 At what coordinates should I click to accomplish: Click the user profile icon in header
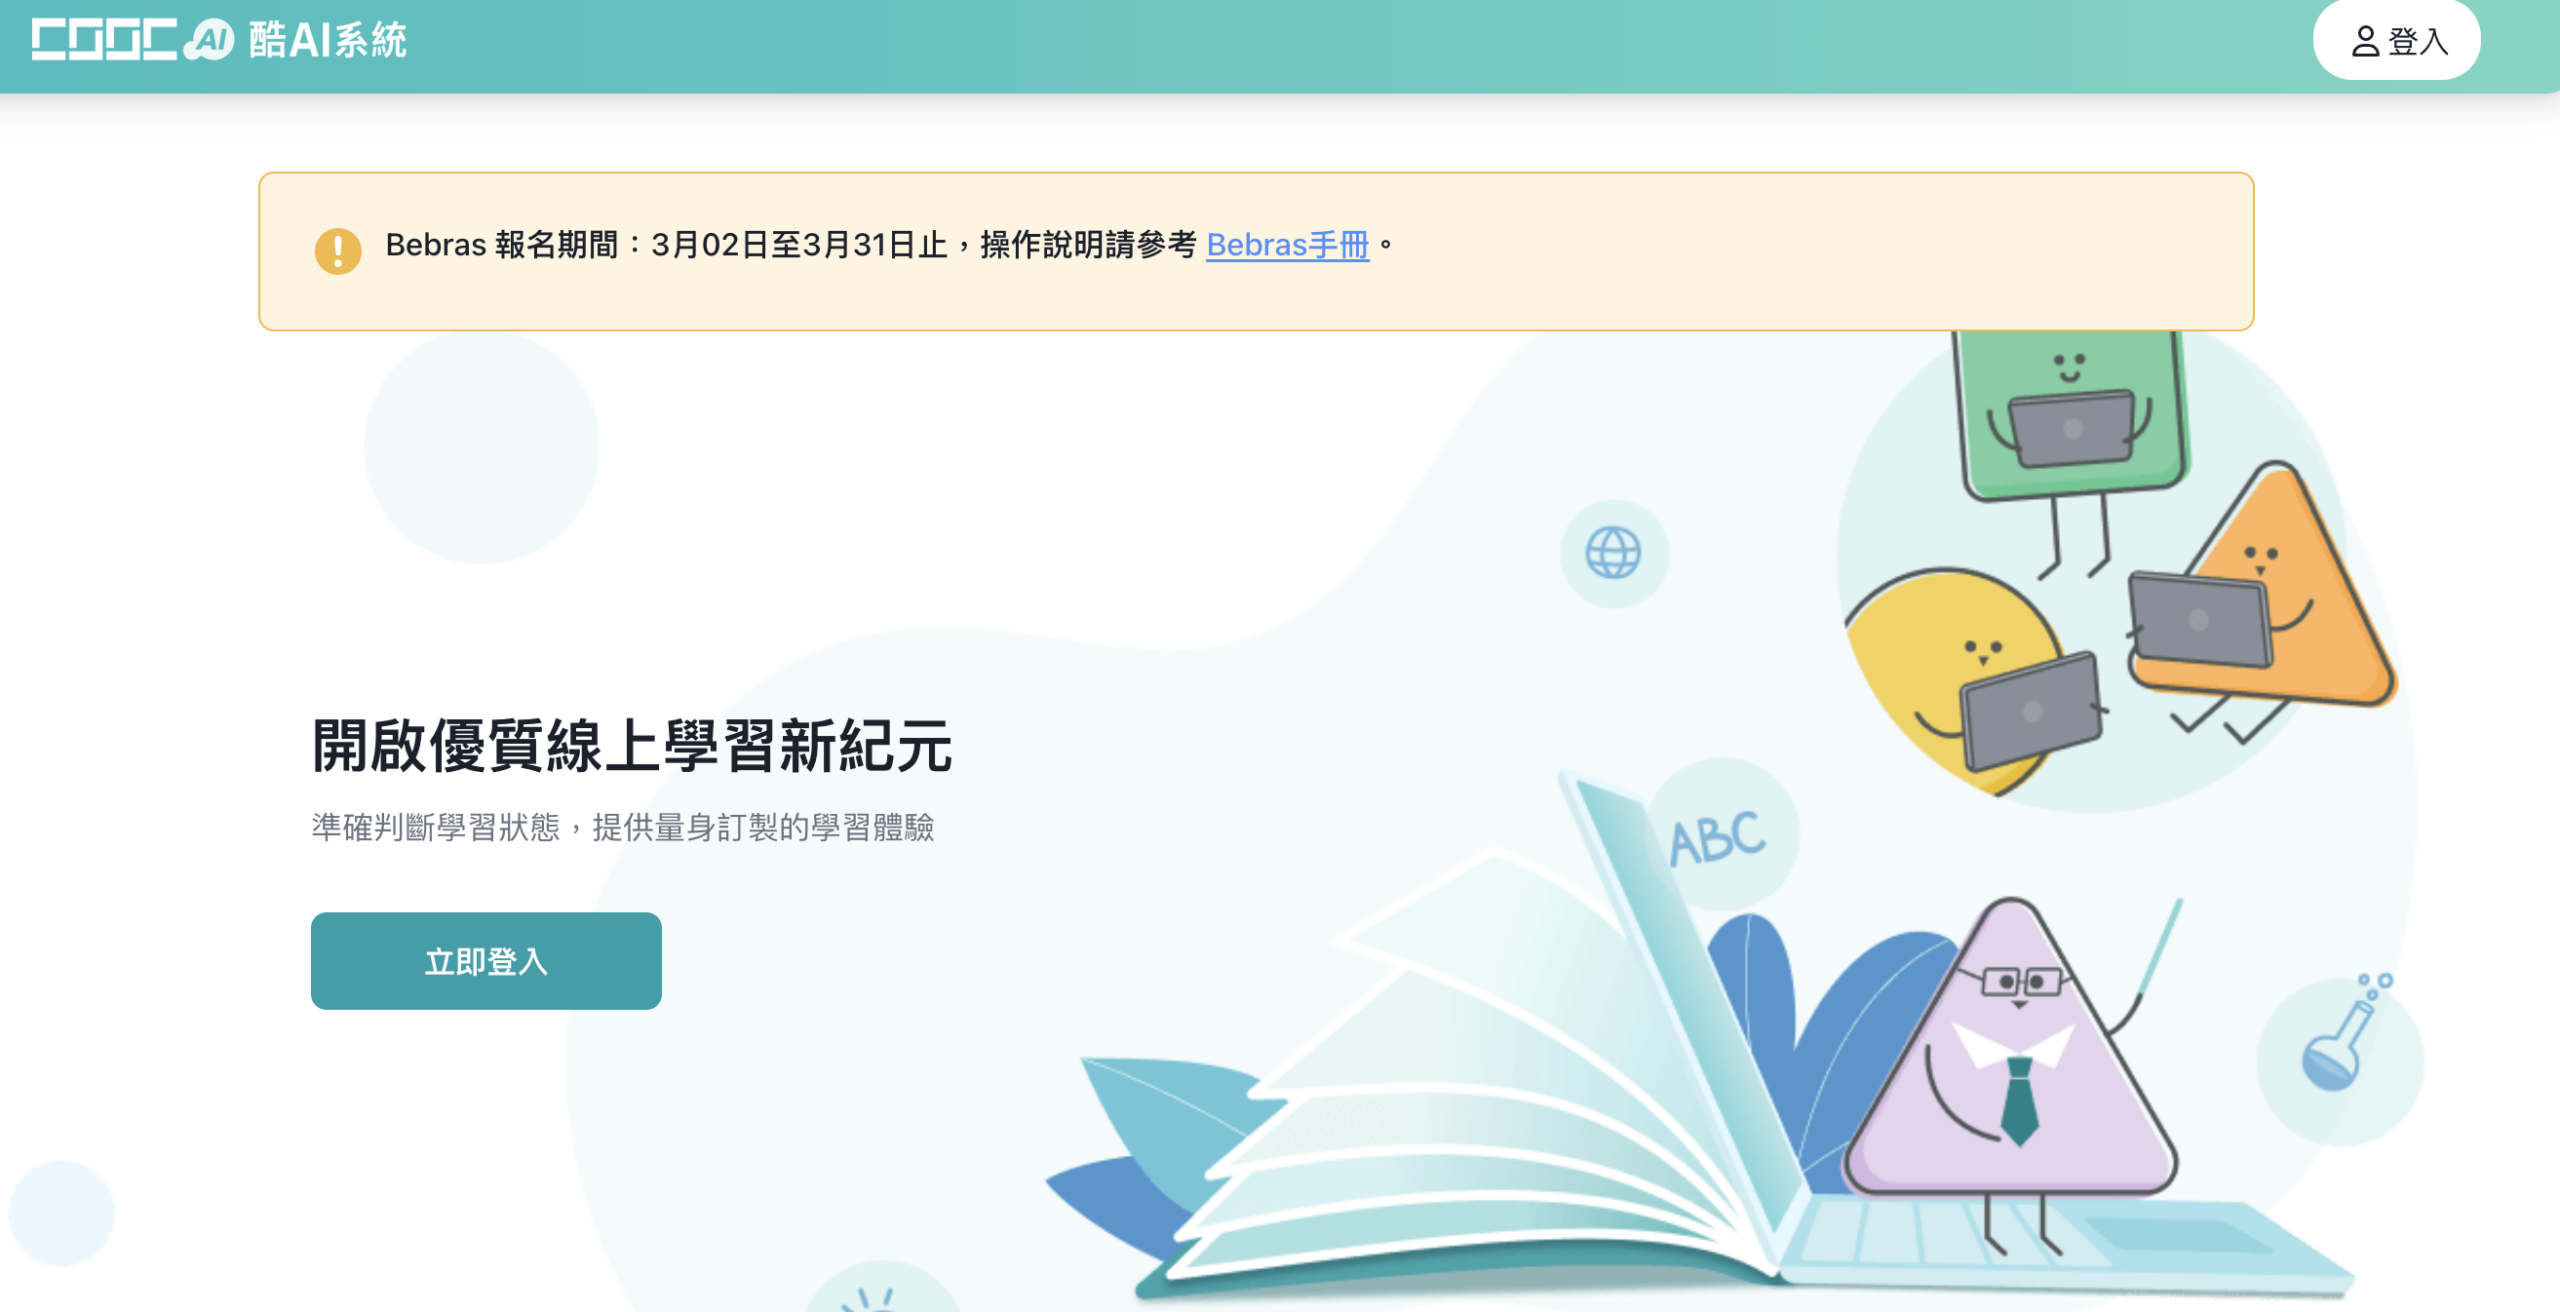pyautogui.click(x=2365, y=41)
